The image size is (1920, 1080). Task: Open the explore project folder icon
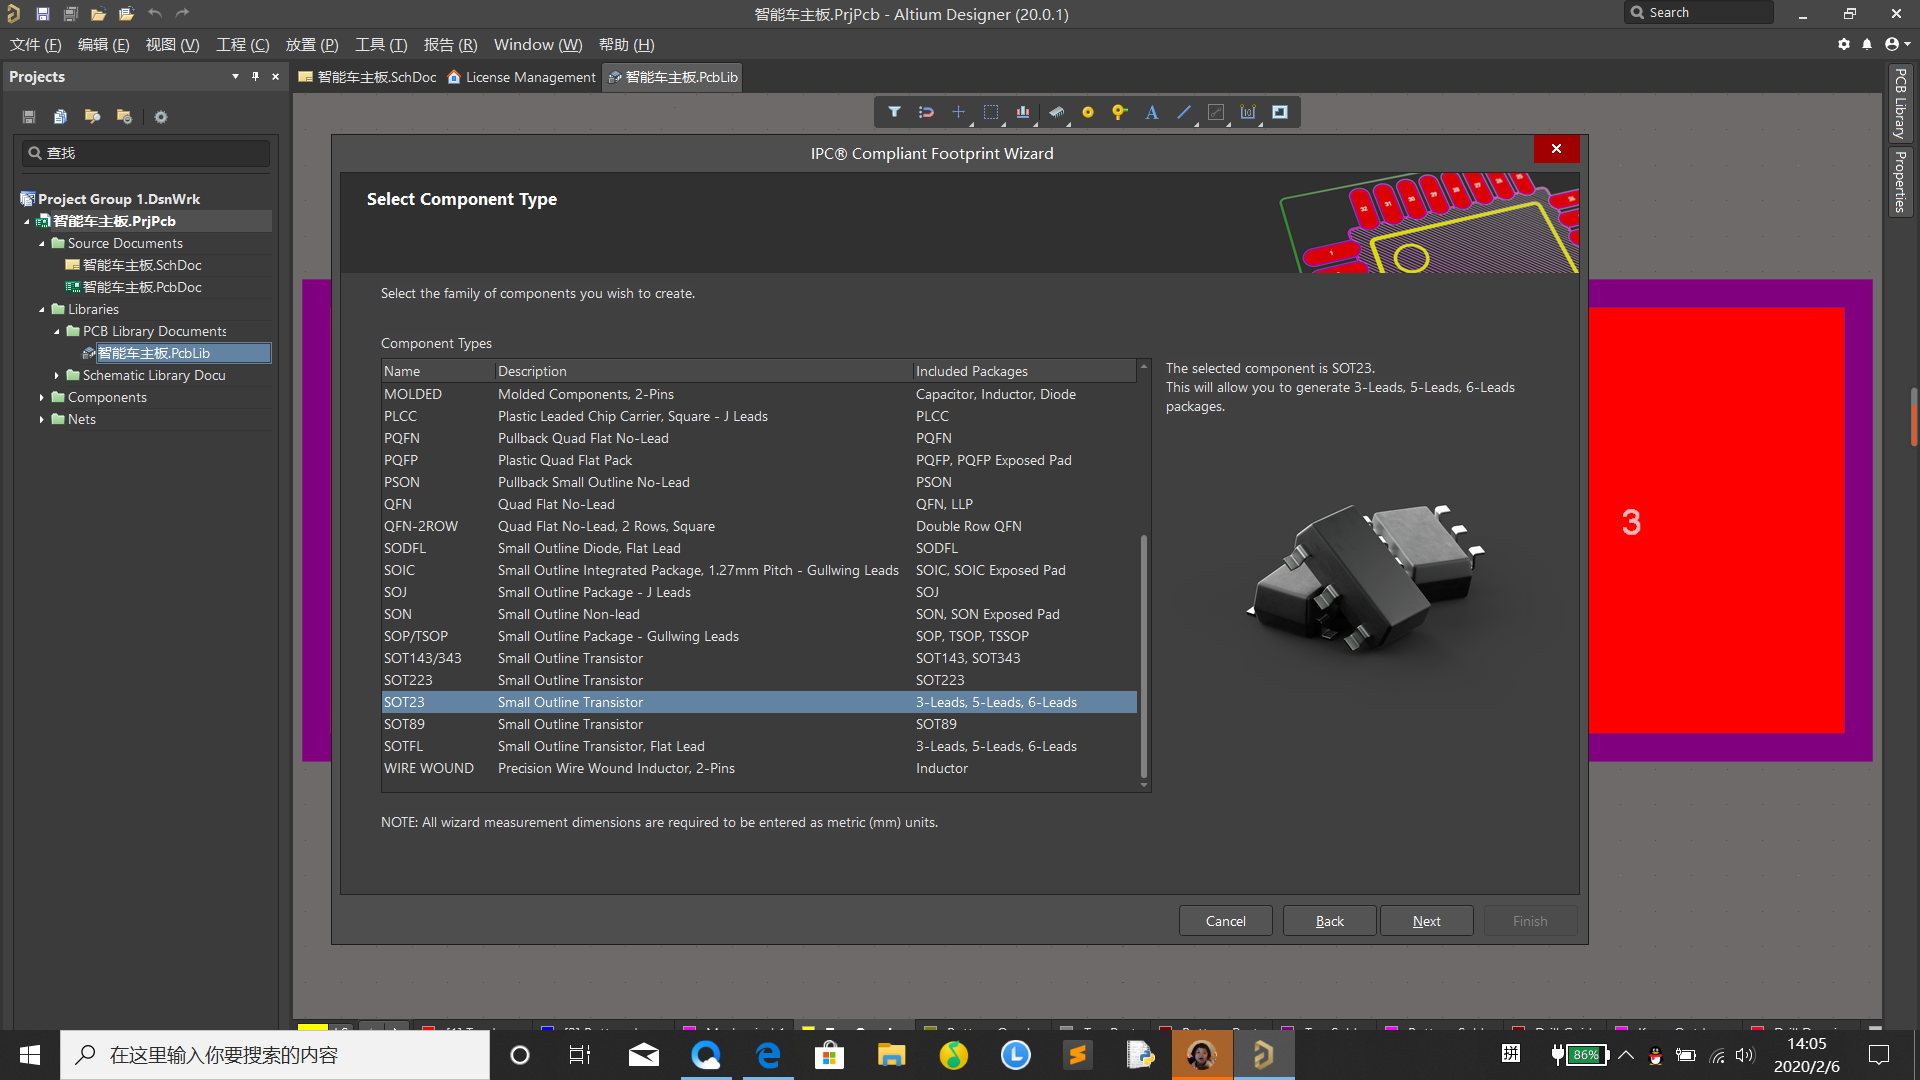[x=92, y=117]
